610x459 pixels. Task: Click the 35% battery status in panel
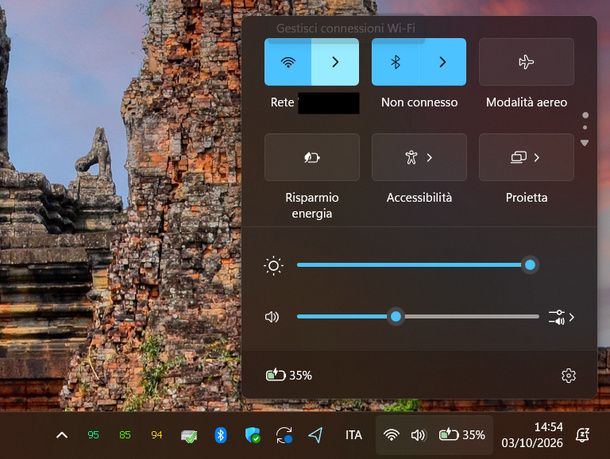pyautogui.click(x=289, y=375)
